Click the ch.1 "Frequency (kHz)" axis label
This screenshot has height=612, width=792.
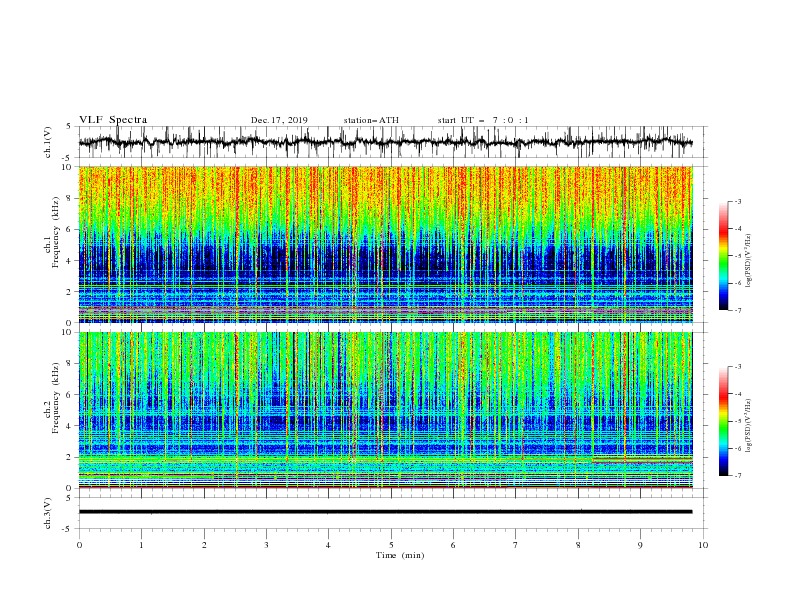pyautogui.click(x=56, y=232)
